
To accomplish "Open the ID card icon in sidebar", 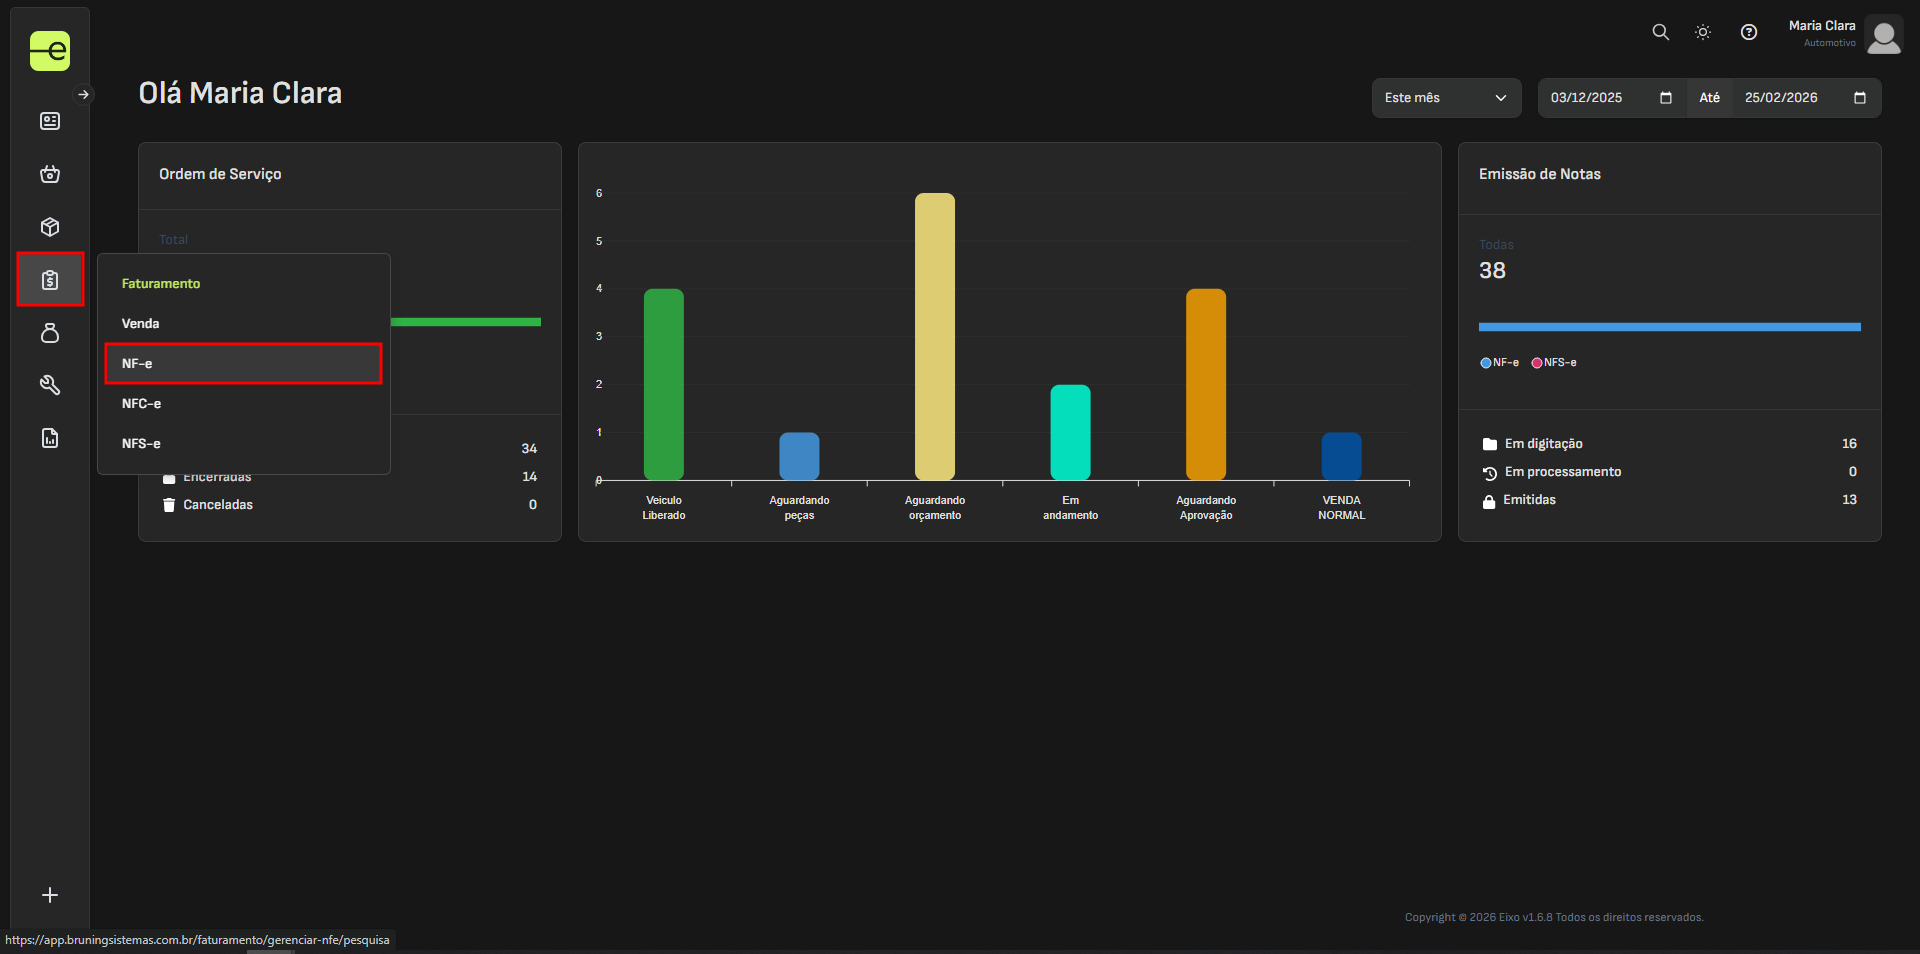I will tap(50, 121).
